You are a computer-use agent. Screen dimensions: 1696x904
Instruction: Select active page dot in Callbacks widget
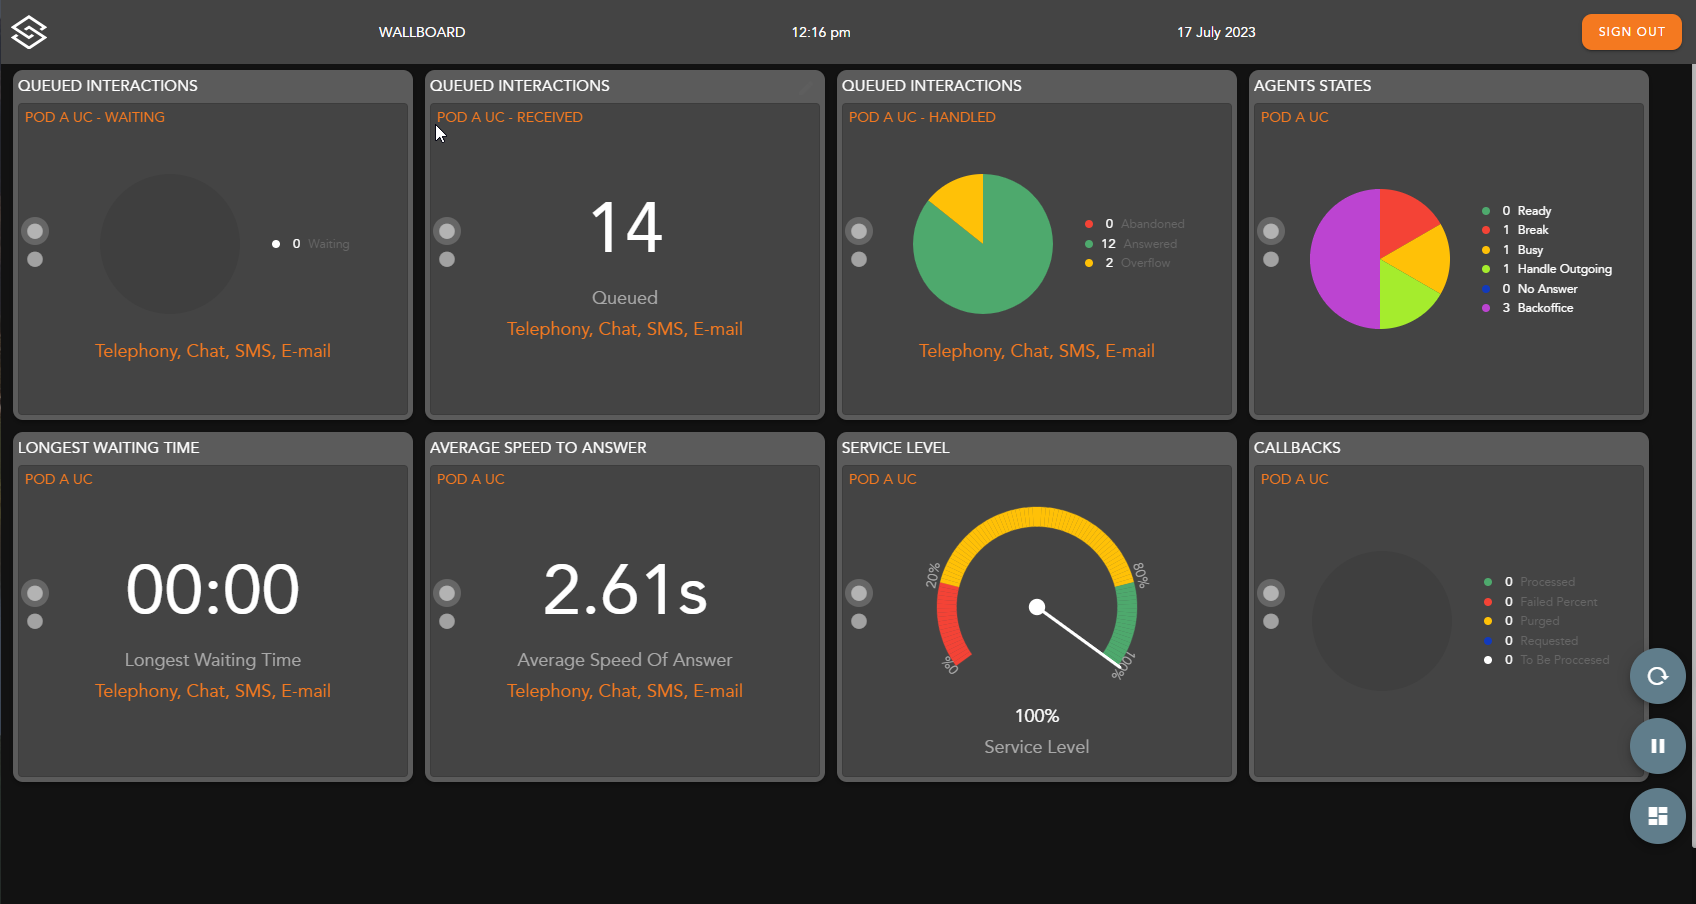coord(1271,593)
